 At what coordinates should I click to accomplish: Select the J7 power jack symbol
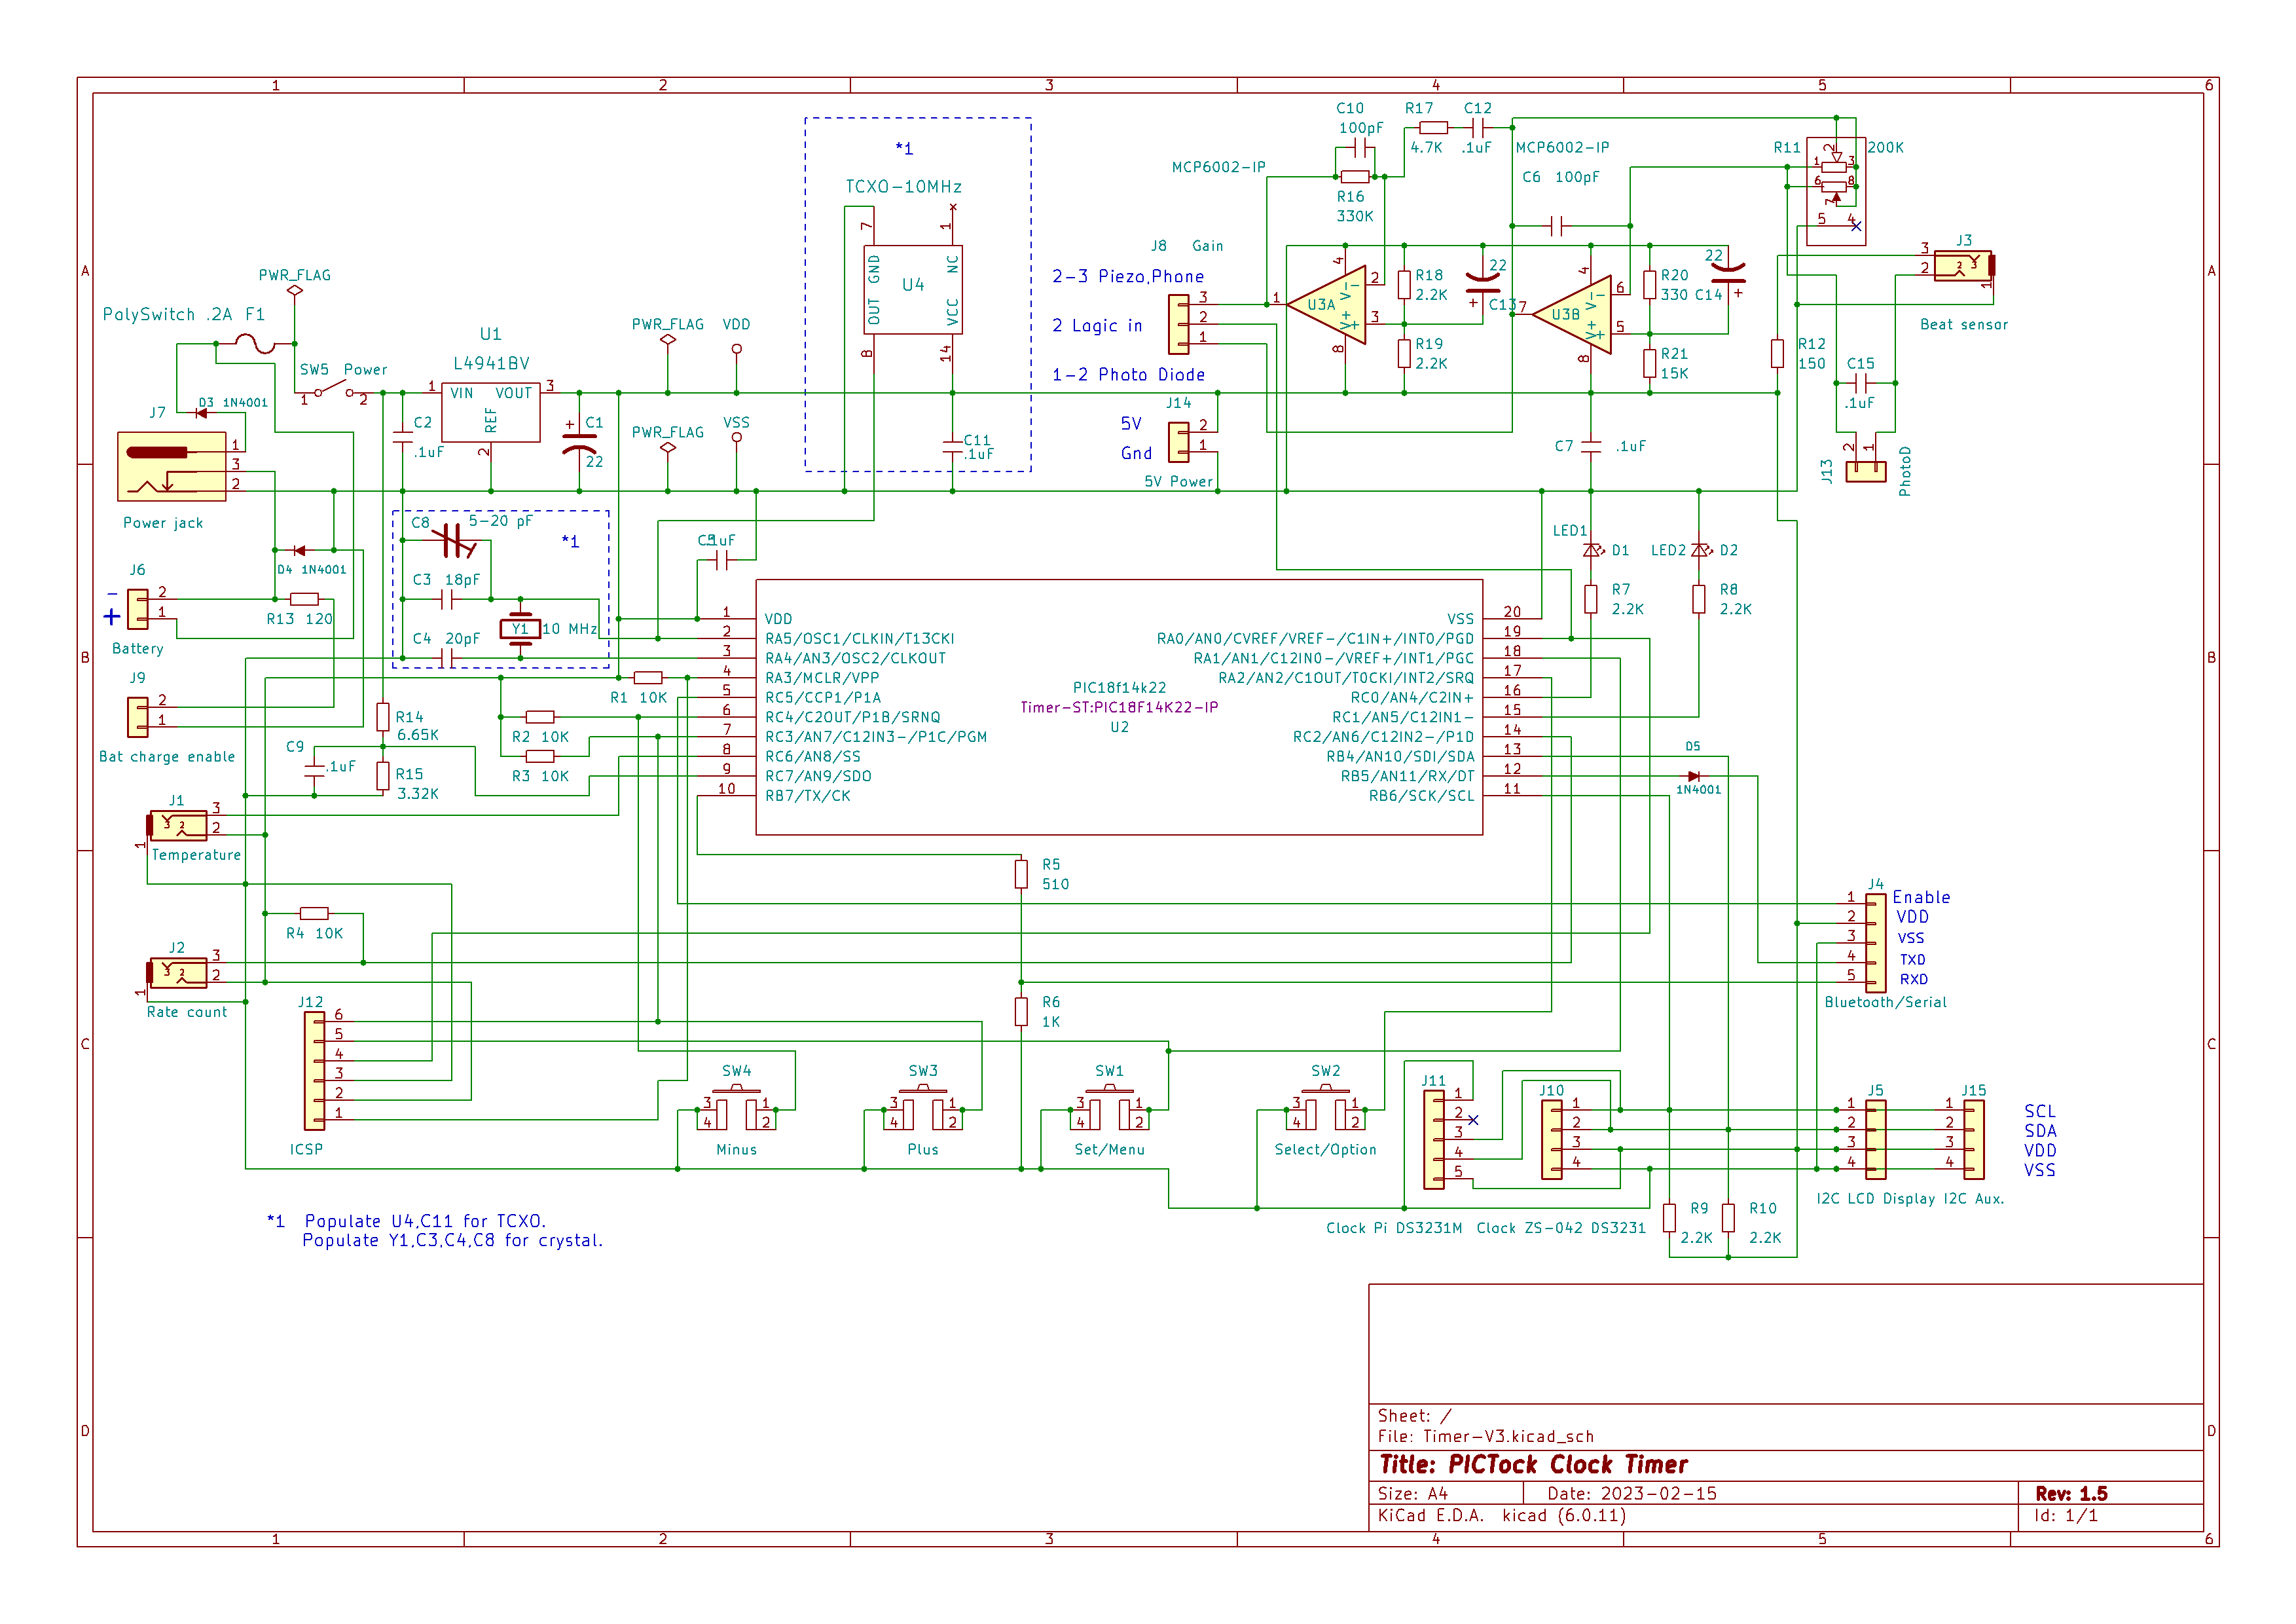[172, 466]
